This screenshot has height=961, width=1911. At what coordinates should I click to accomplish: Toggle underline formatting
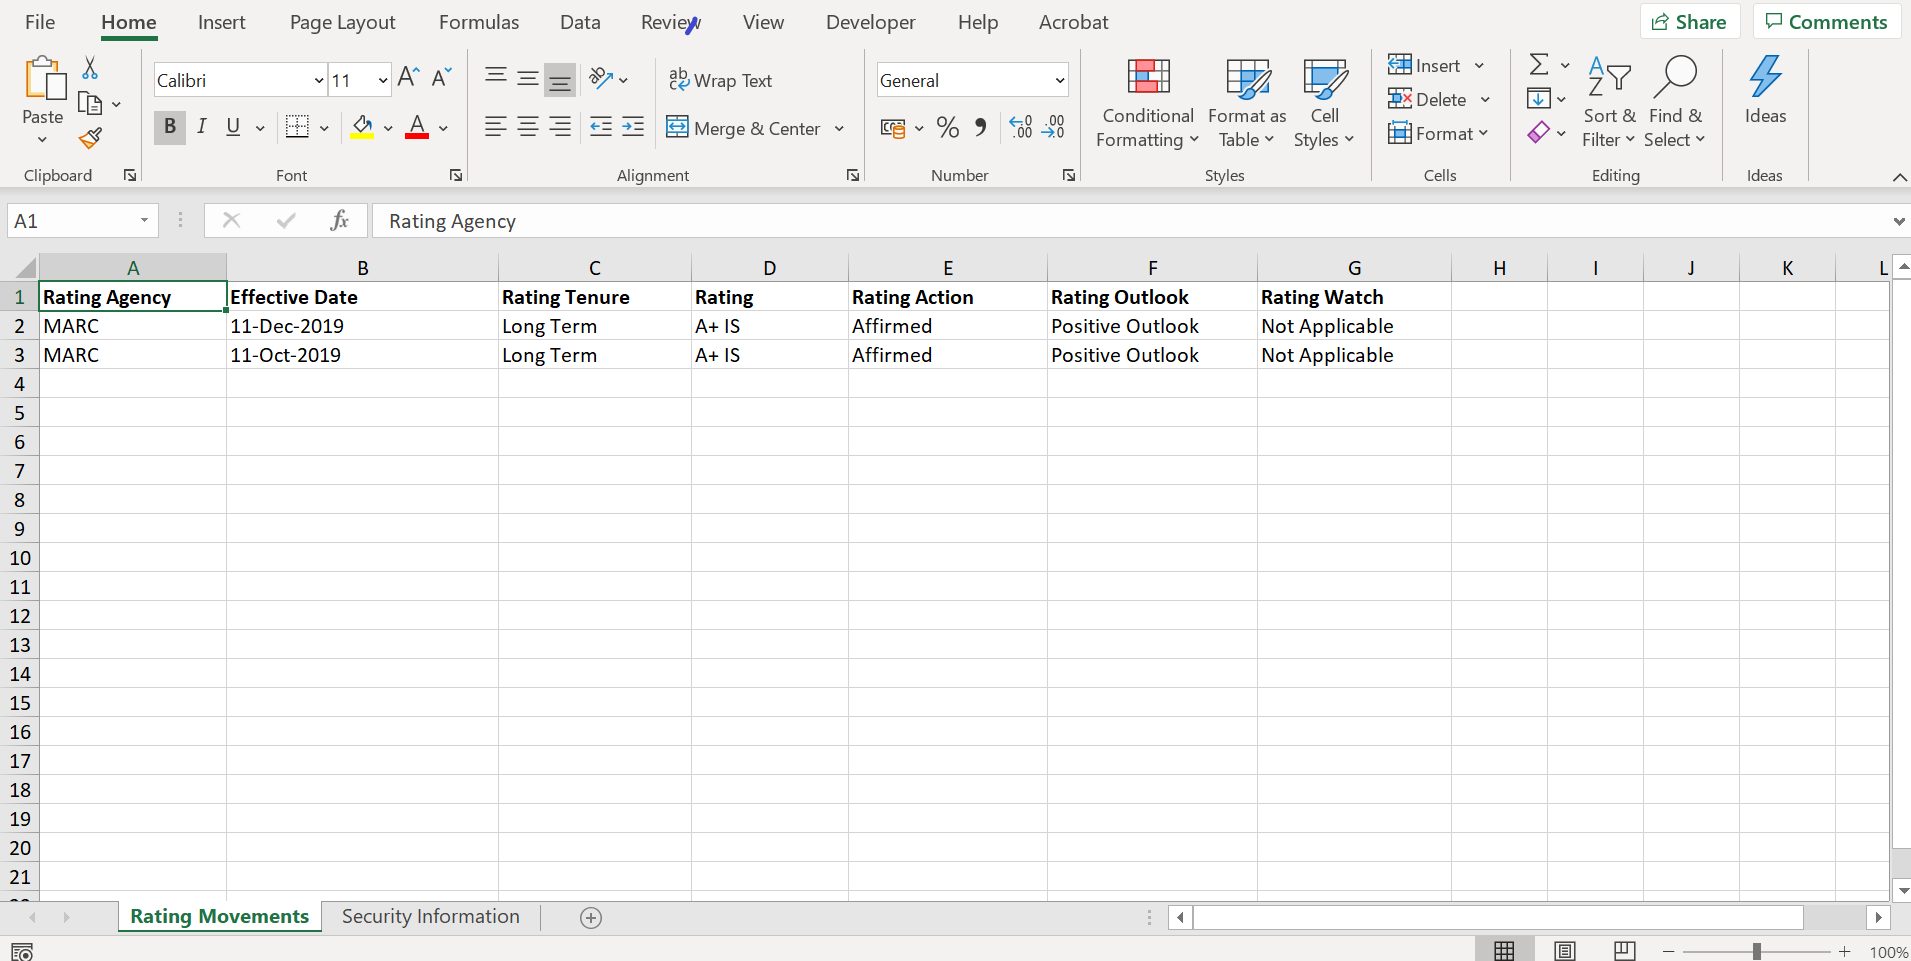[232, 127]
